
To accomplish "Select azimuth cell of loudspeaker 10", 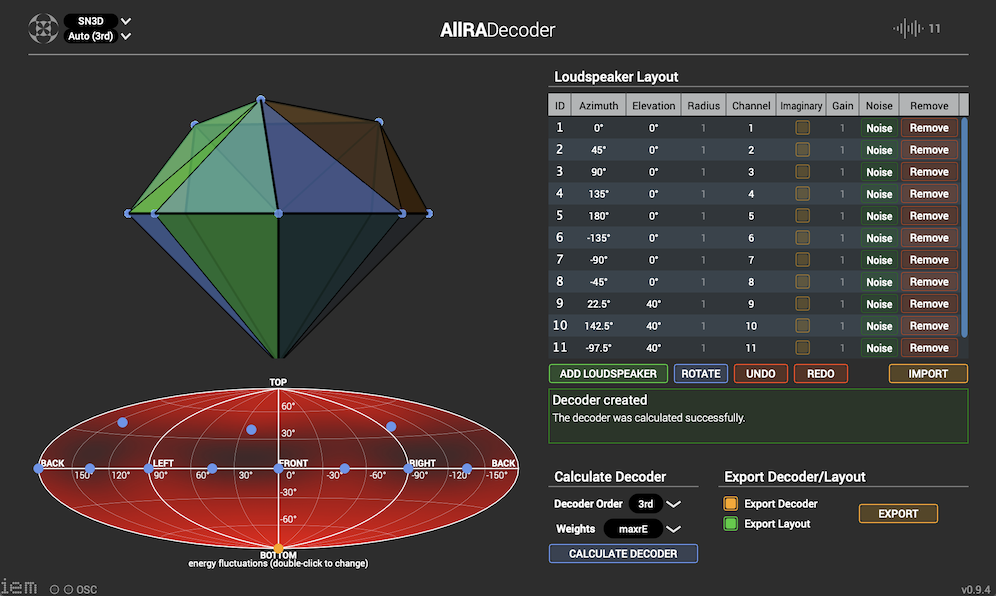I will click(x=599, y=326).
